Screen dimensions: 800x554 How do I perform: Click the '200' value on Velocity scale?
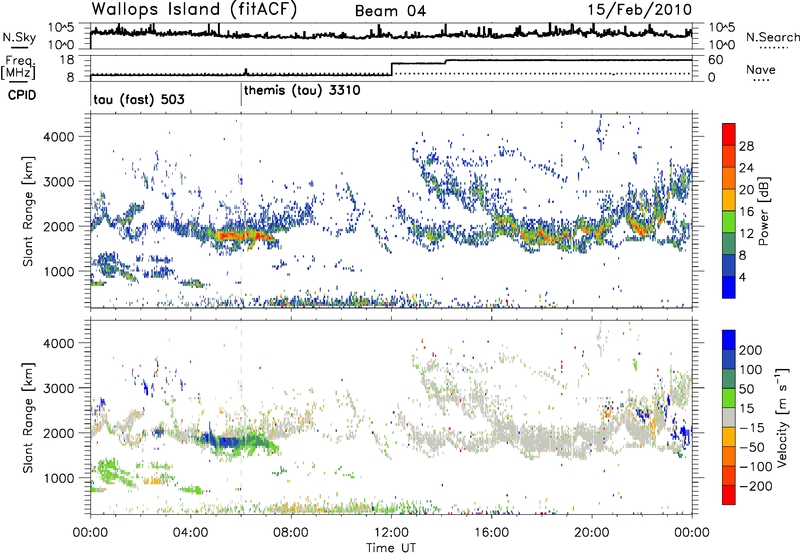tap(751, 350)
